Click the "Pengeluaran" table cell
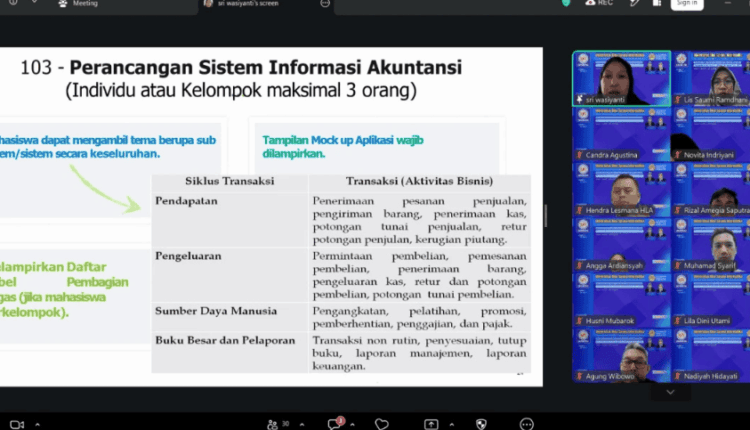The width and height of the screenshot is (750, 430). 230,275
